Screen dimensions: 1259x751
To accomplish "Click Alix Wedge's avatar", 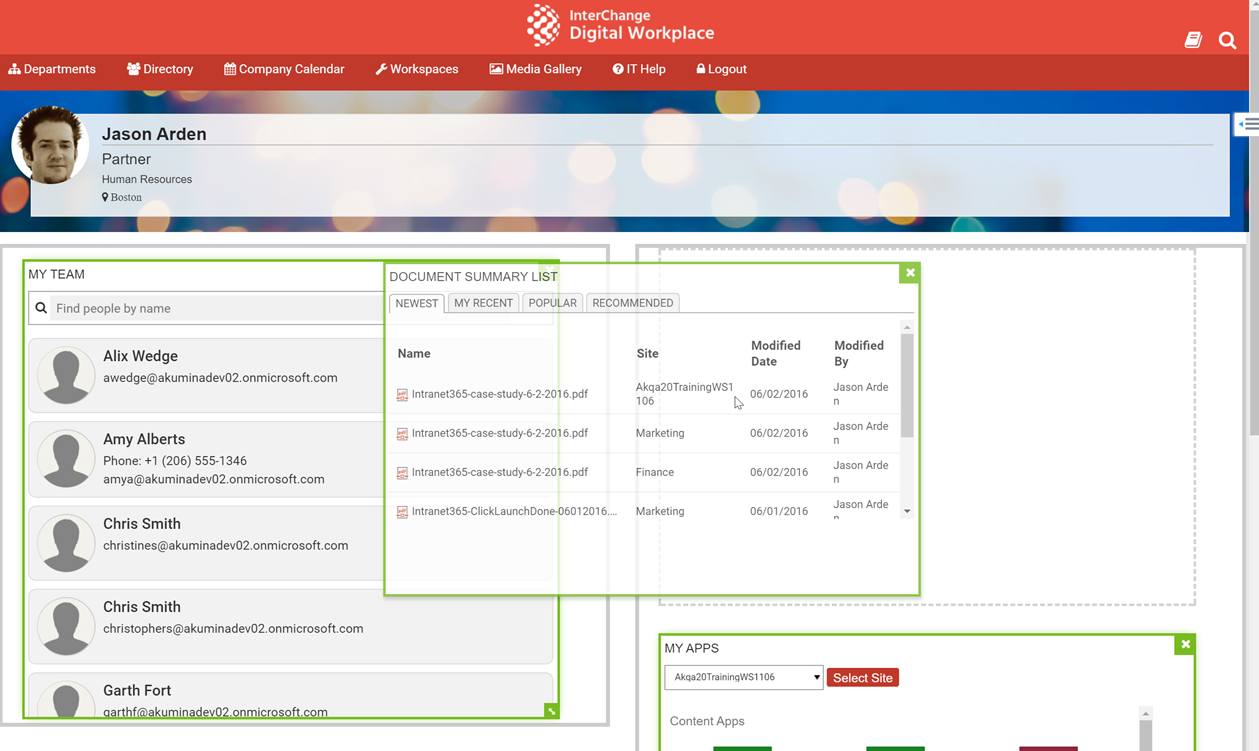I will point(66,375).
